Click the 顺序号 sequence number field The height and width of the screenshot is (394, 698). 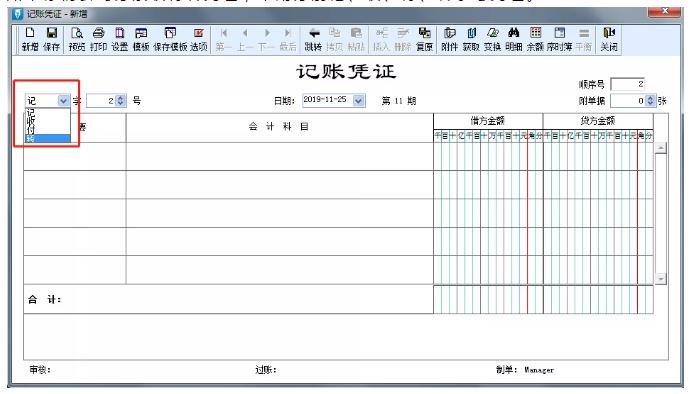click(x=628, y=84)
